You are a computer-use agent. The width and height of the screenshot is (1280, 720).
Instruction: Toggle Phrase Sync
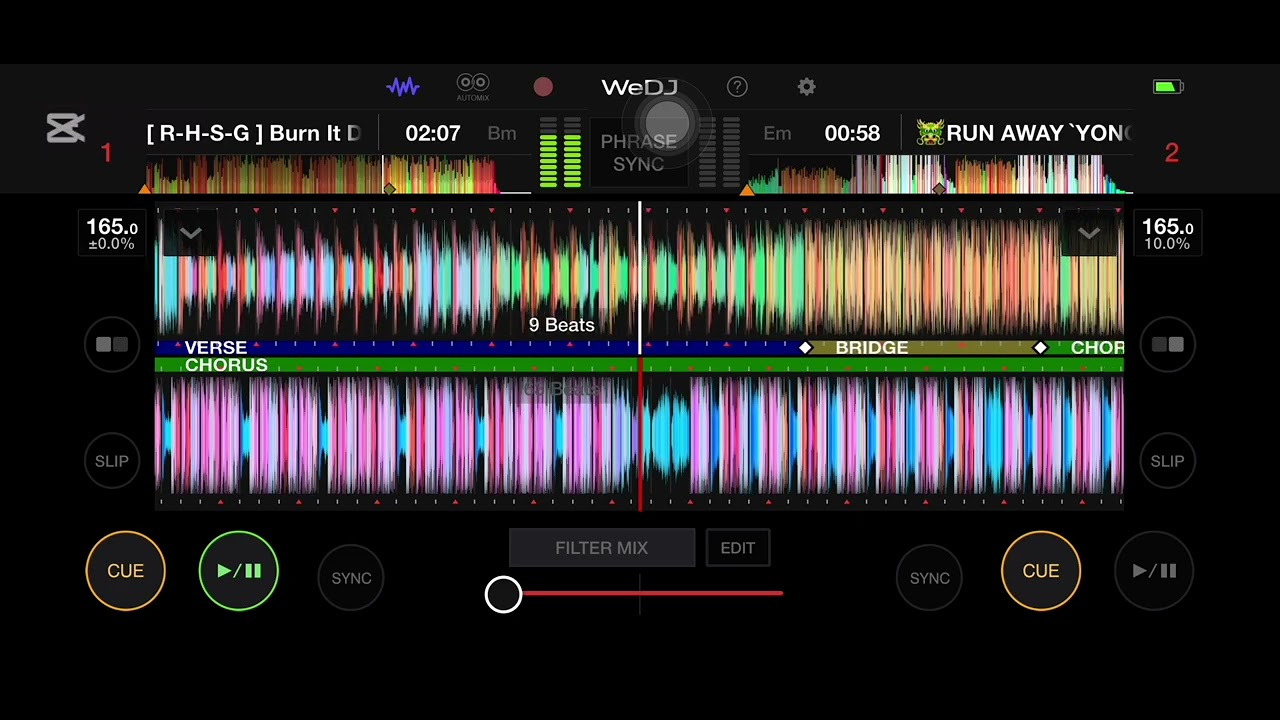(x=639, y=153)
